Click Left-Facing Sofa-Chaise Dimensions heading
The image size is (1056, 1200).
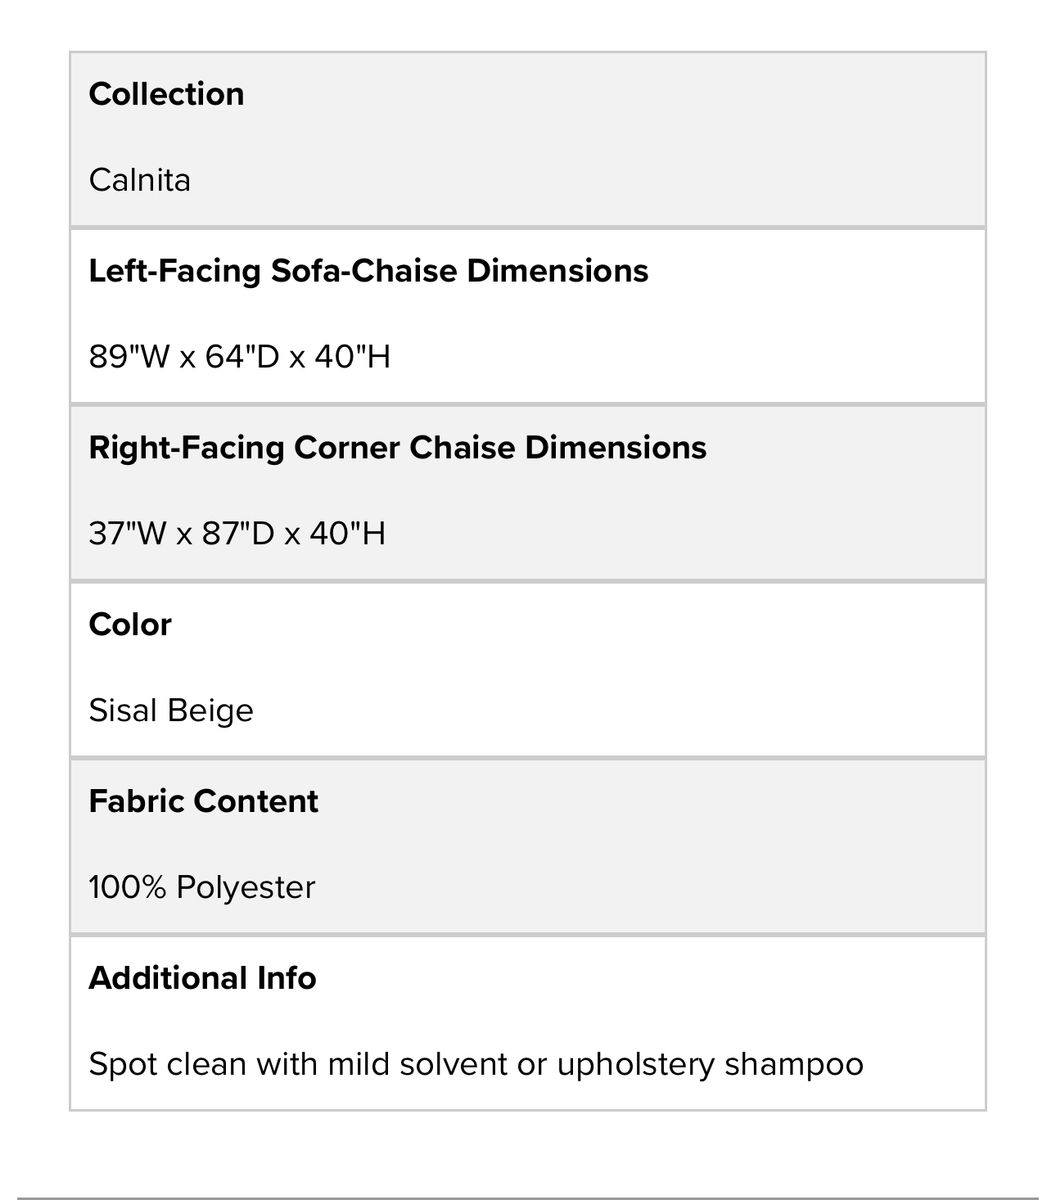point(368,271)
